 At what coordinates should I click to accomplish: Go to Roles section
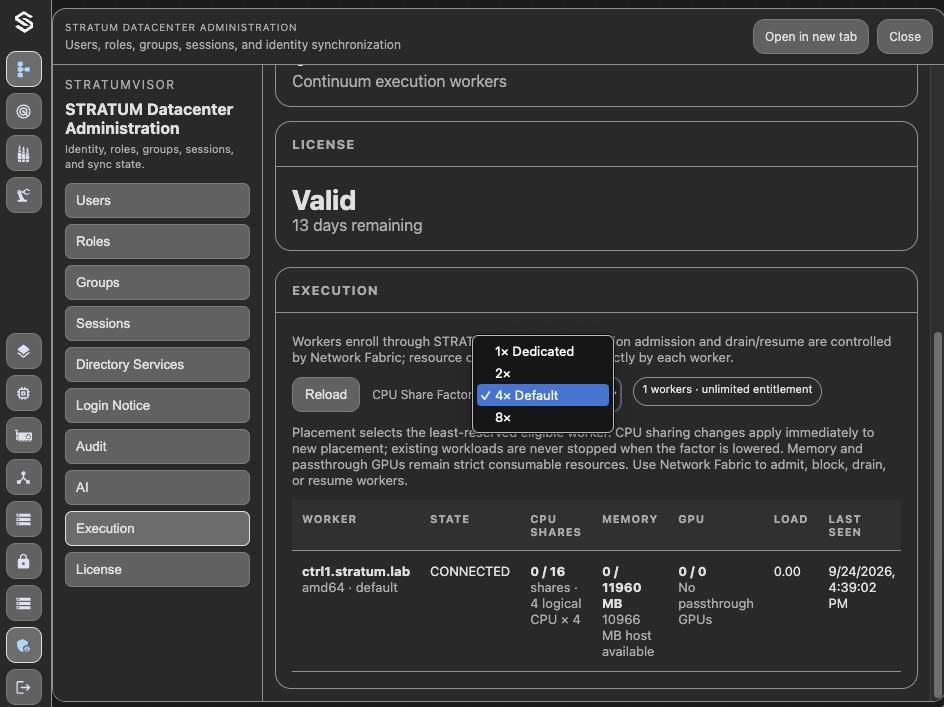point(157,241)
